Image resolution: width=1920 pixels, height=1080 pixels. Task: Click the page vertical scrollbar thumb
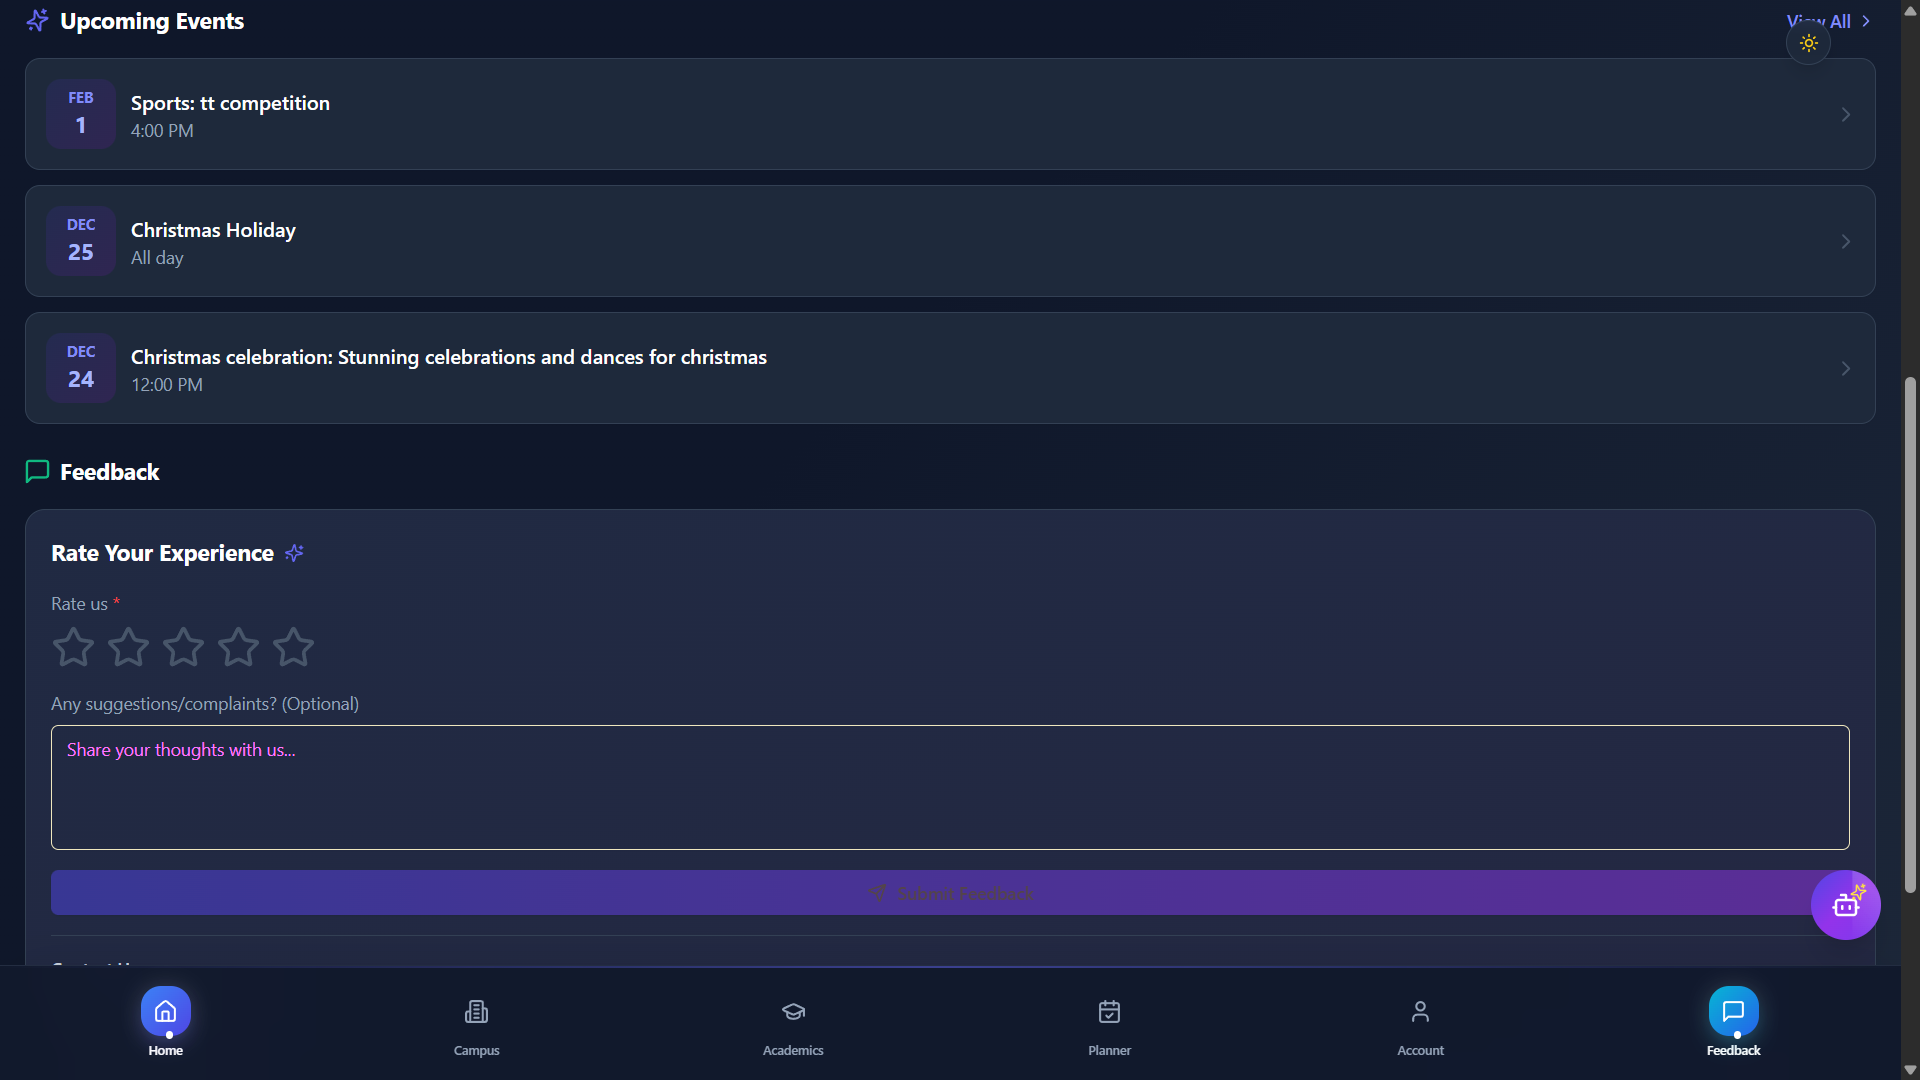pyautogui.click(x=1910, y=635)
